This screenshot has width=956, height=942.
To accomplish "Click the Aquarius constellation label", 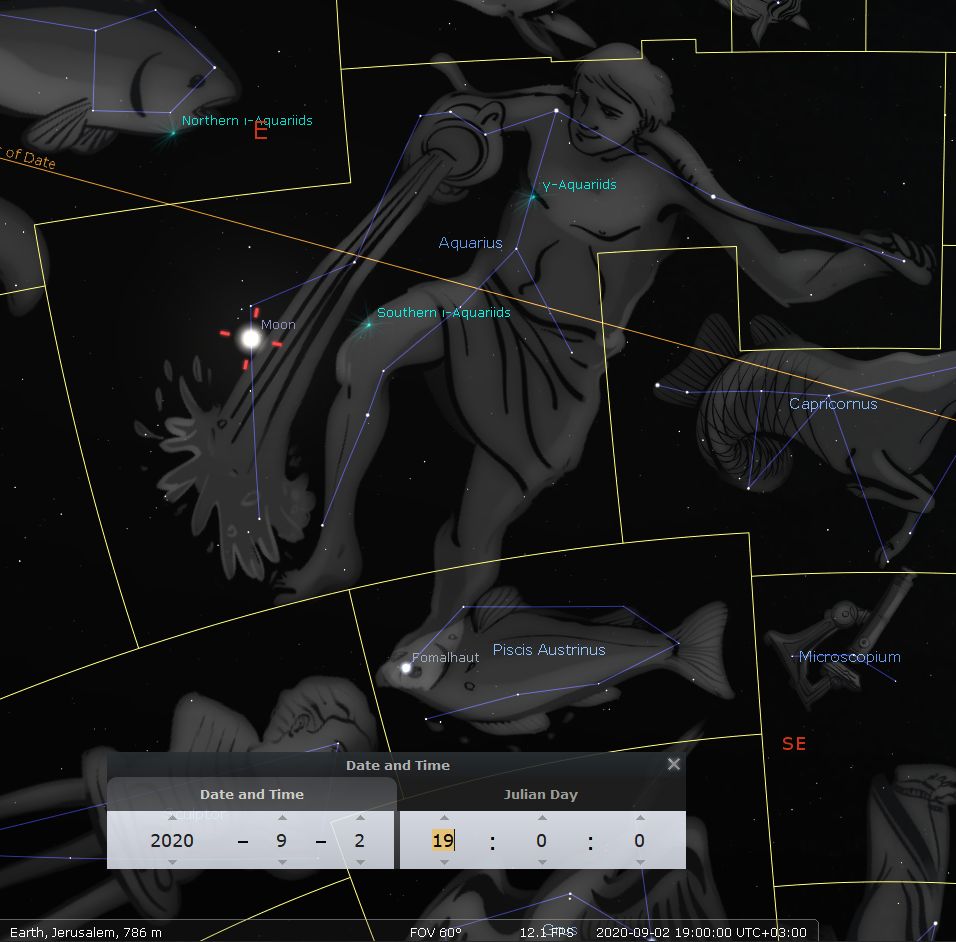I will click(471, 243).
